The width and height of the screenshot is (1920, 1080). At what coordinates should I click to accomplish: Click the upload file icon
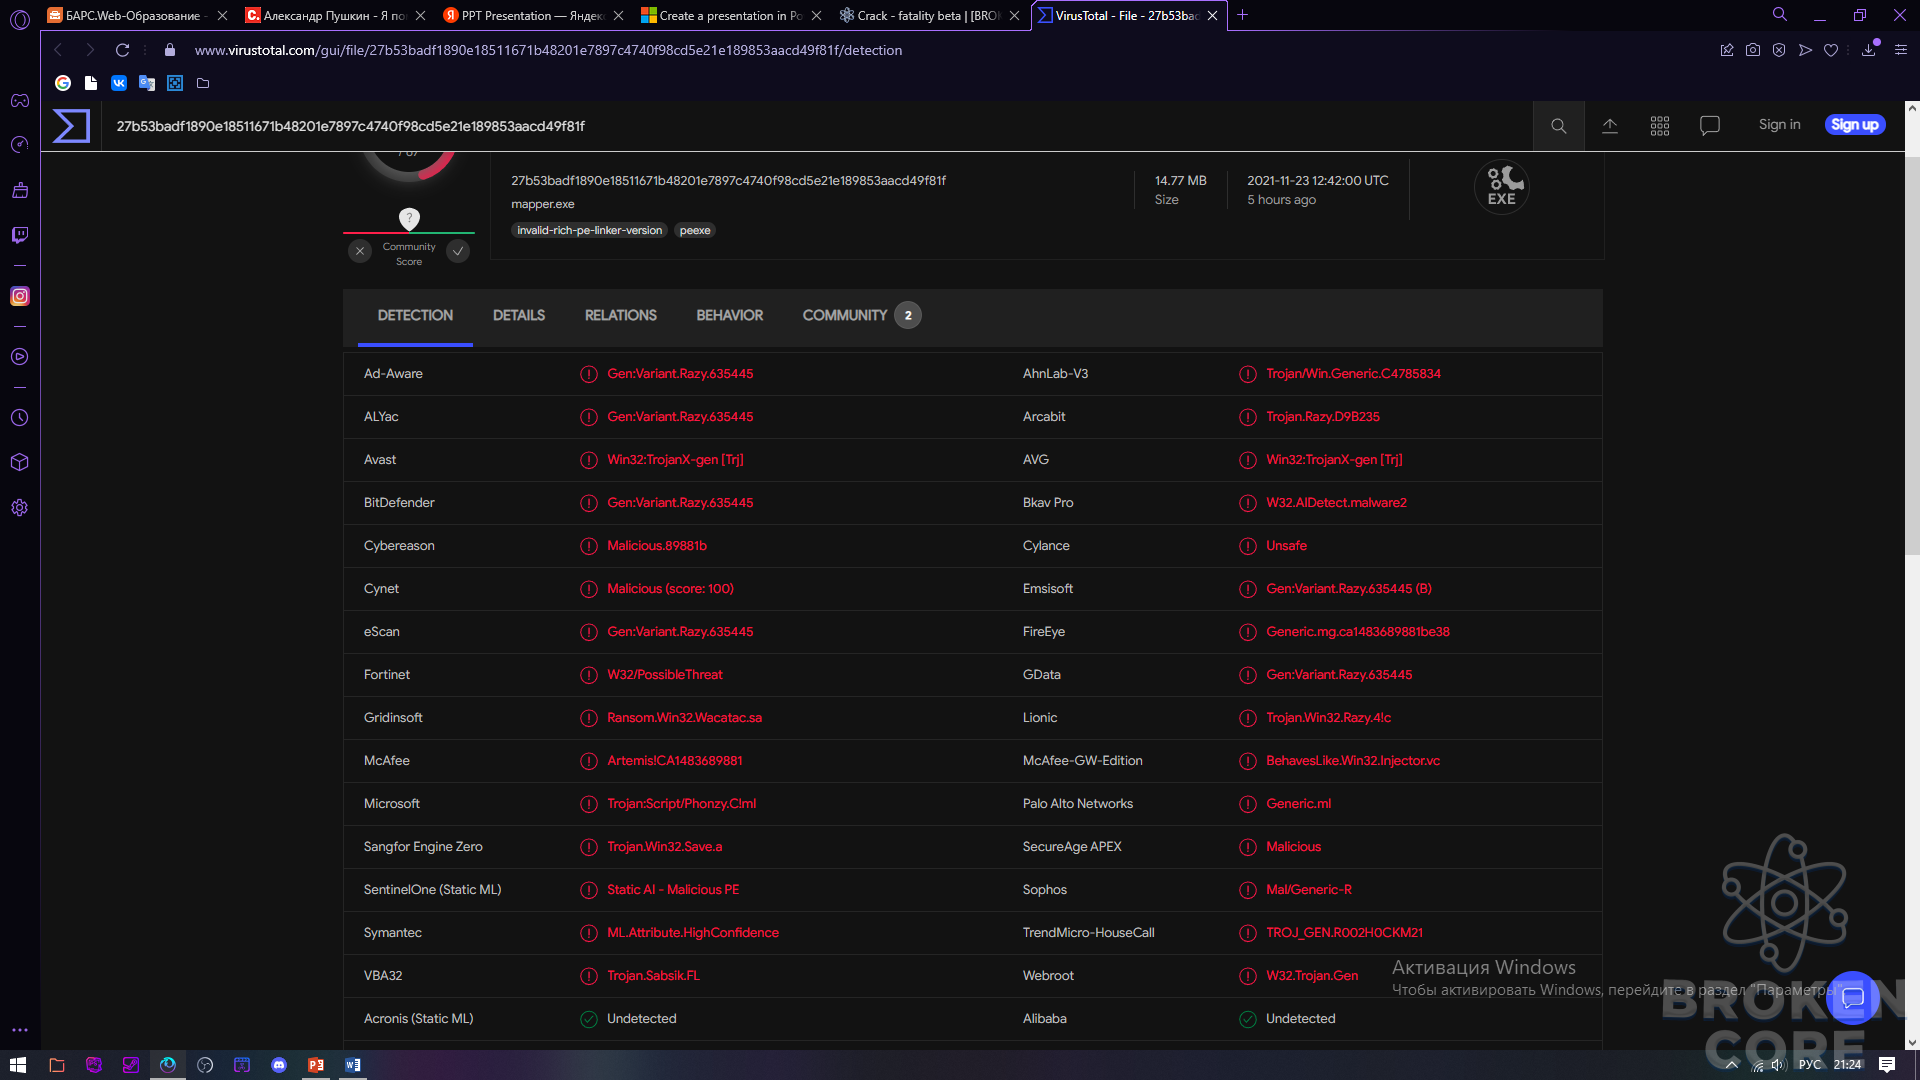point(1610,126)
